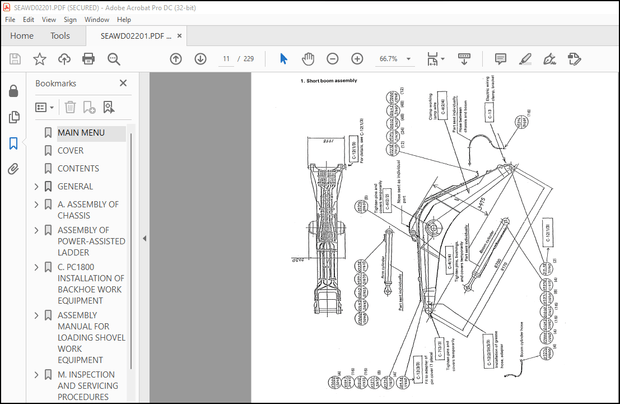The width and height of the screenshot is (620, 404).
Task: Expand the GENERAL bookmark
Action: coord(36,187)
